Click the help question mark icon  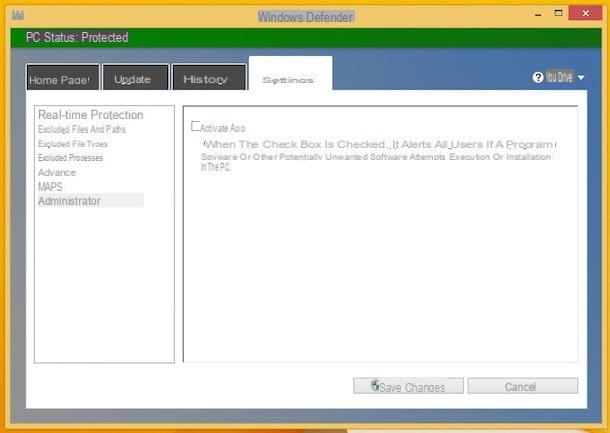coord(538,77)
